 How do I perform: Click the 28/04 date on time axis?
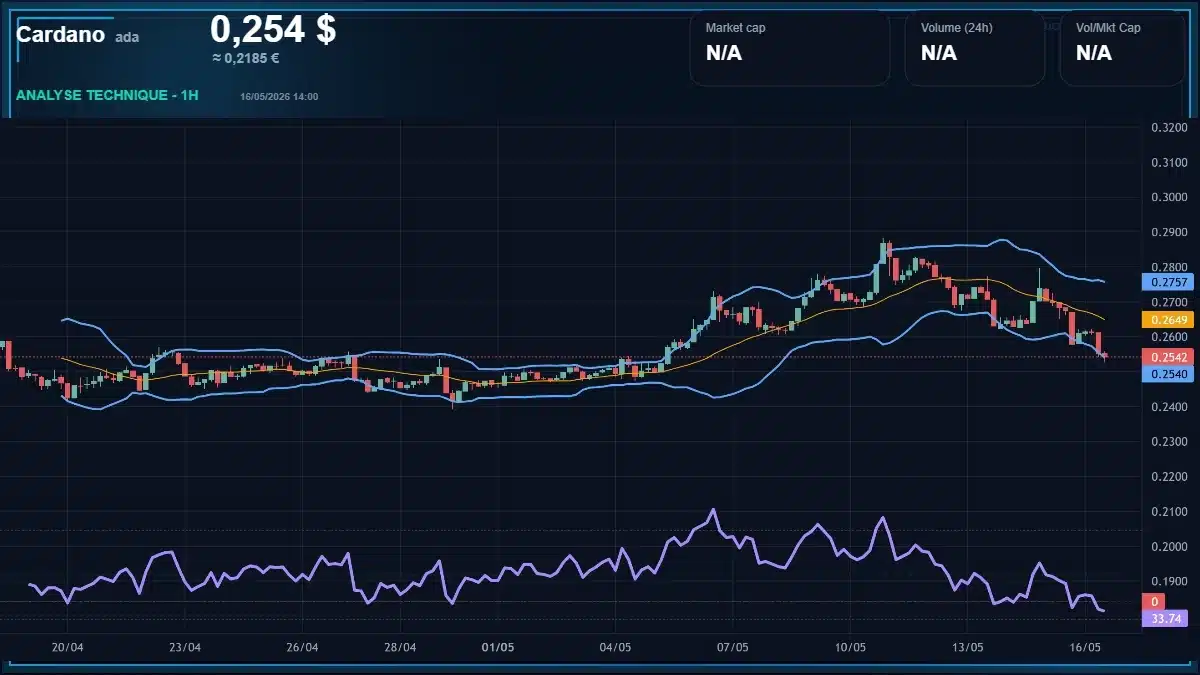pyautogui.click(x=400, y=648)
